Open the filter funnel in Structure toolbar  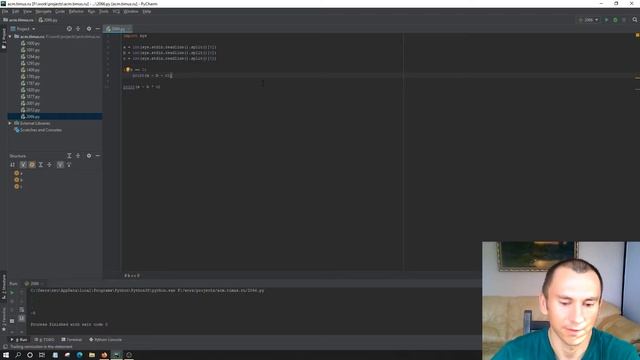[69, 164]
